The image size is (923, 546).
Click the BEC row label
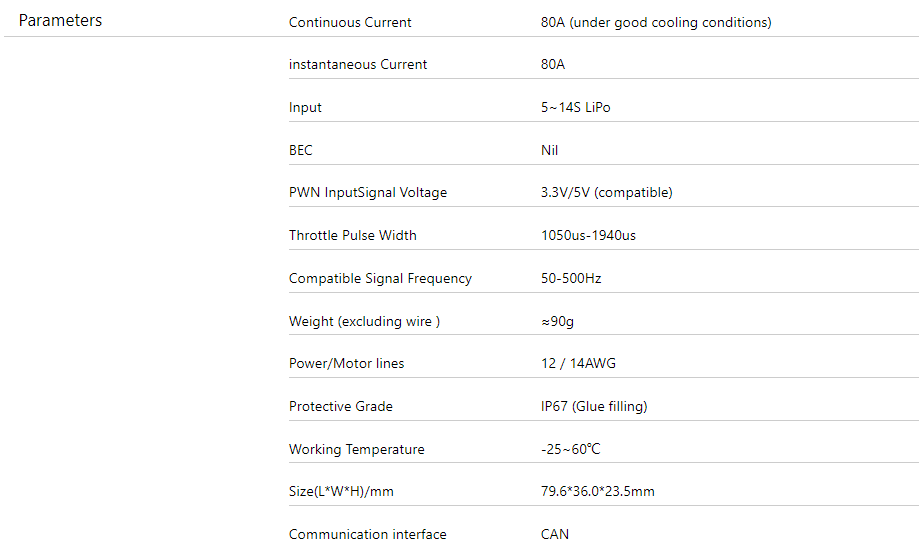point(300,150)
